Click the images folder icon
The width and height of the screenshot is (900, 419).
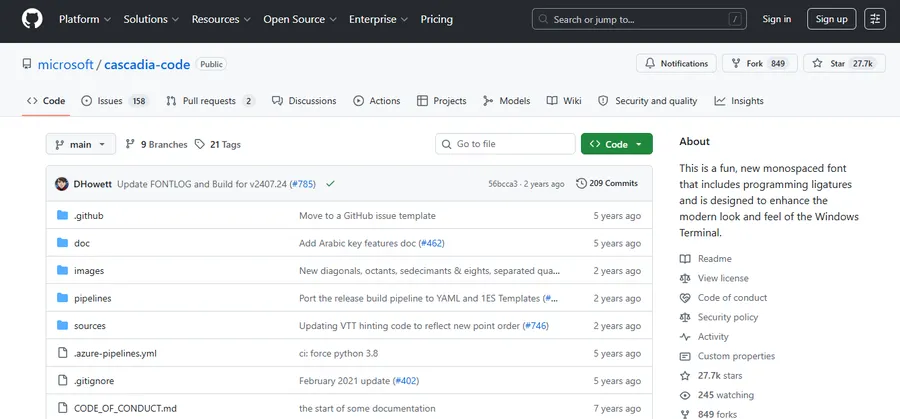click(x=63, y=270)
